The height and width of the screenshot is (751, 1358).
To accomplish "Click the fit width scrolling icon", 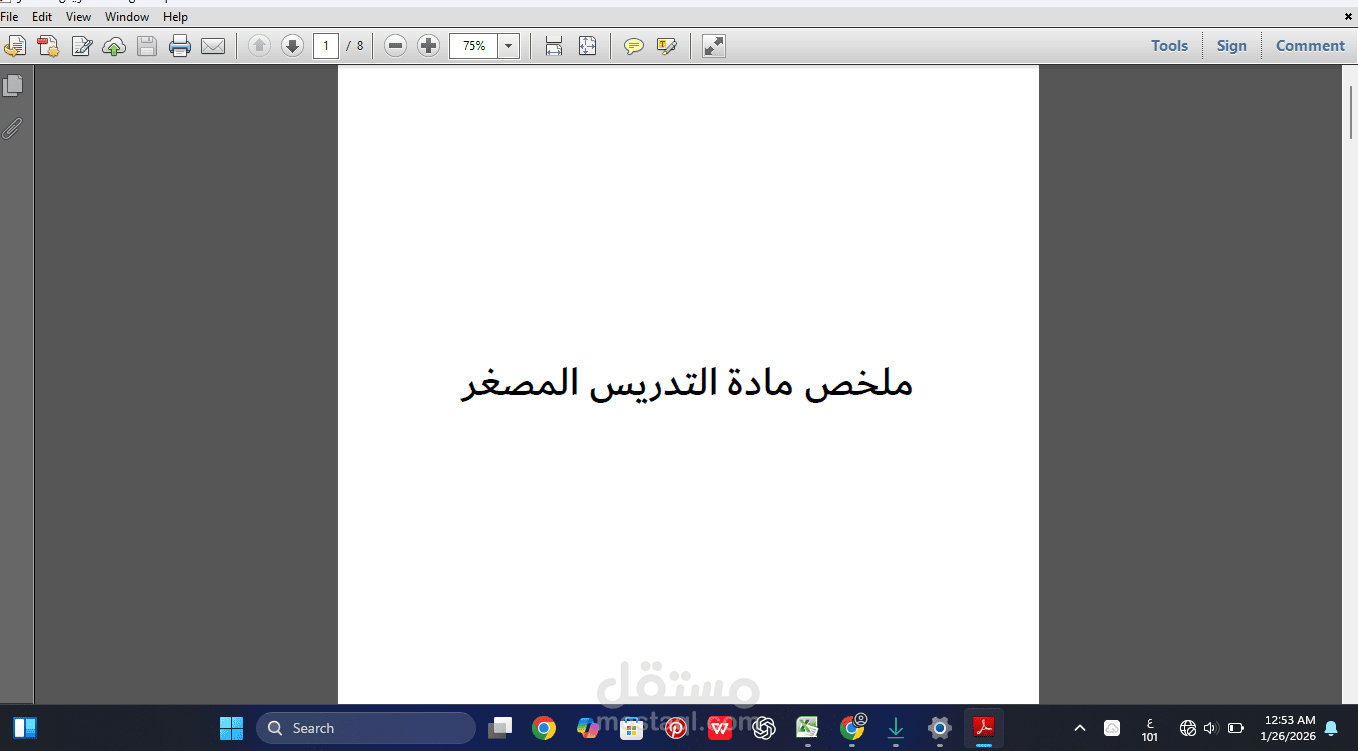I will coord(553,46).
